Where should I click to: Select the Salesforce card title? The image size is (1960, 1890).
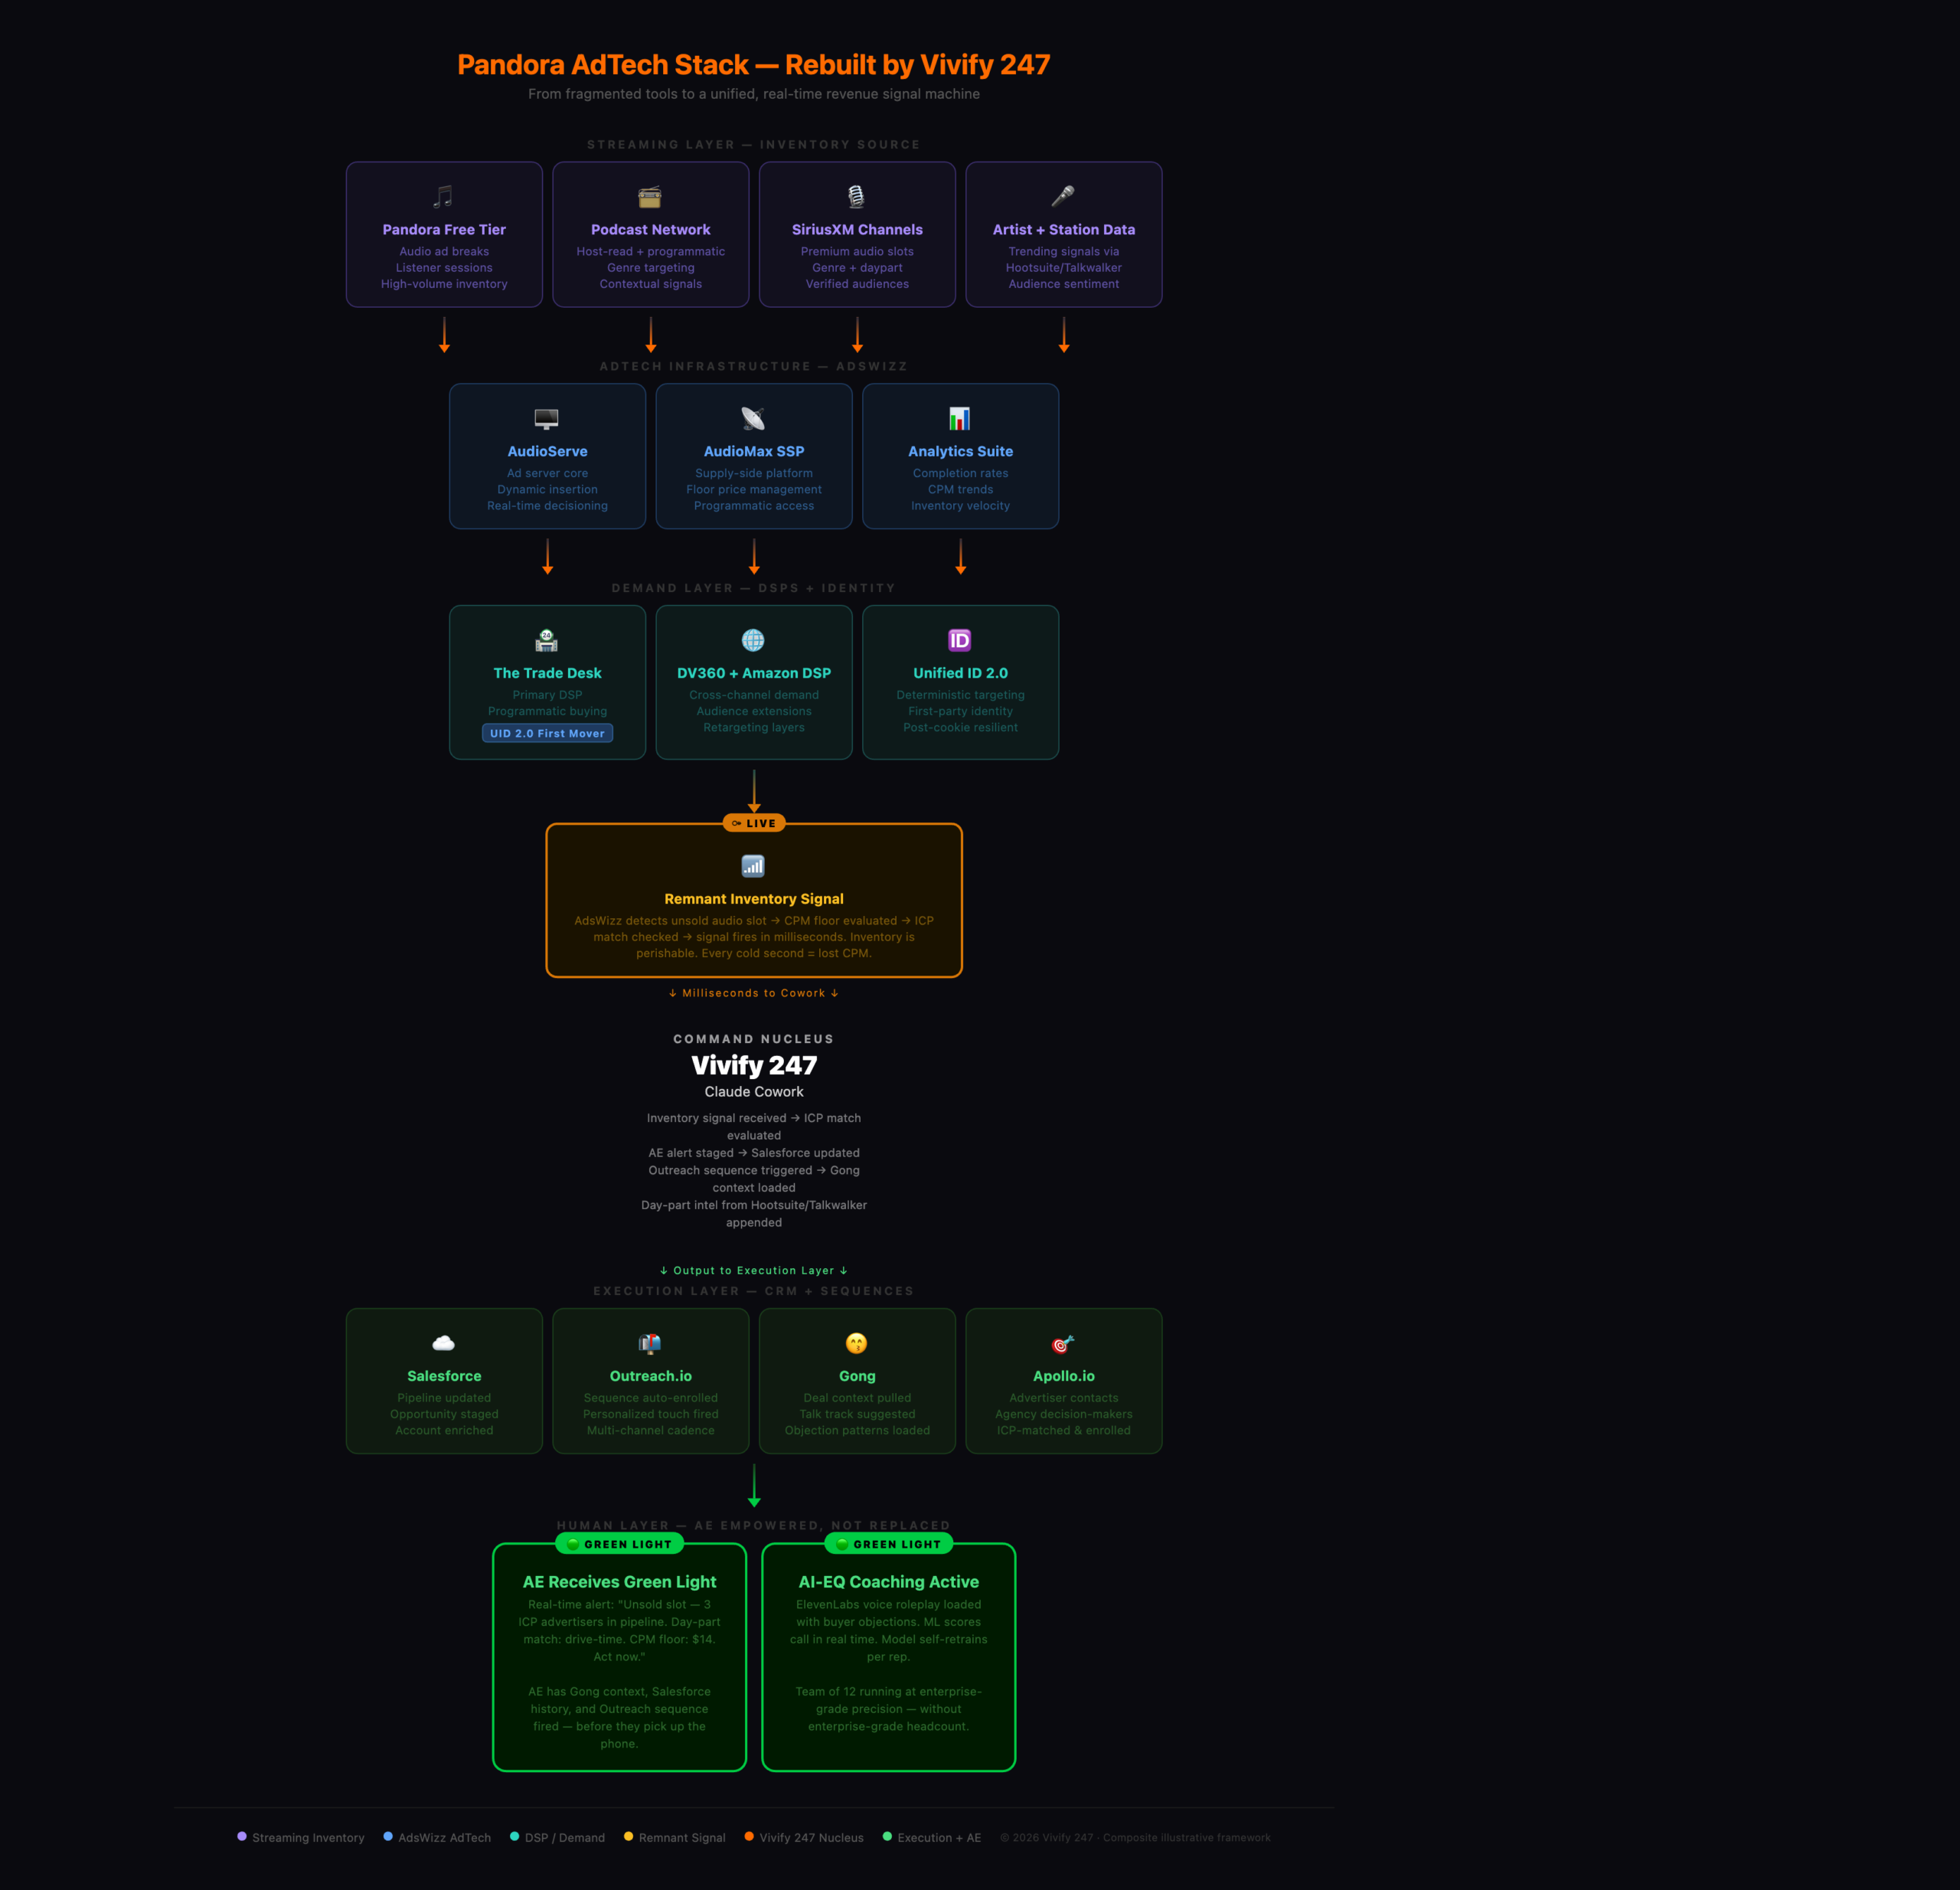(444, 1376)
